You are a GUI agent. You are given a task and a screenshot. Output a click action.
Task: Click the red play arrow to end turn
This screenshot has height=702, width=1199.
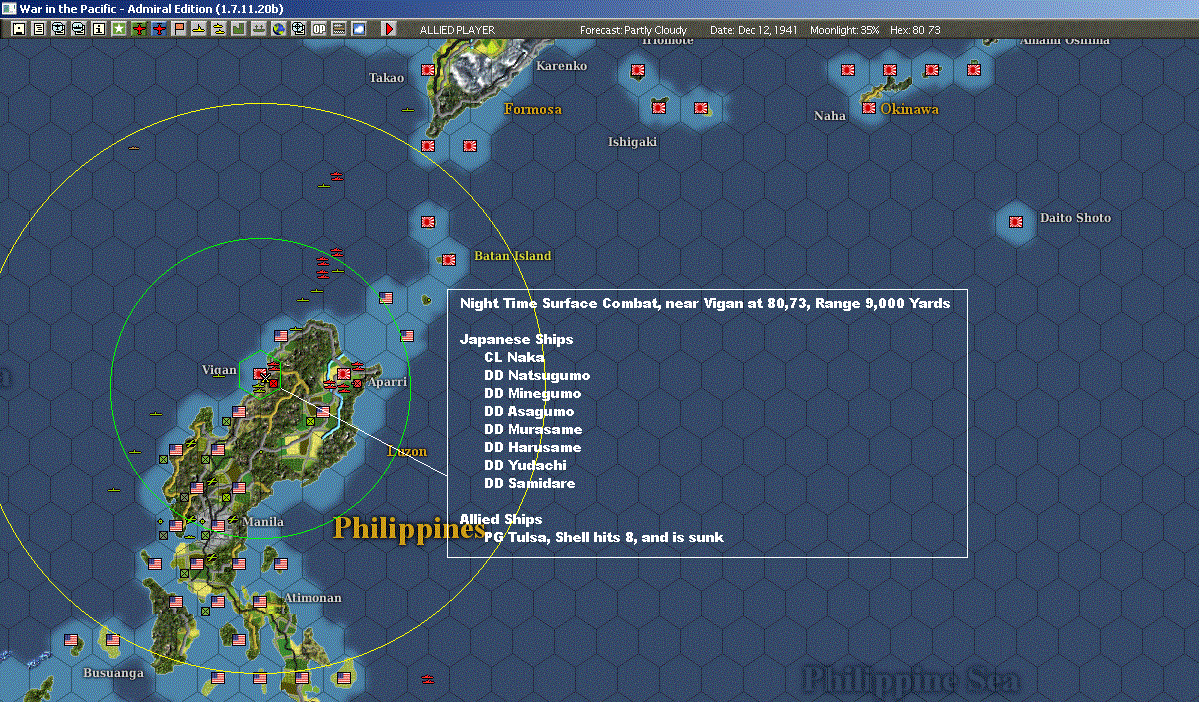(x=388, y=29)
